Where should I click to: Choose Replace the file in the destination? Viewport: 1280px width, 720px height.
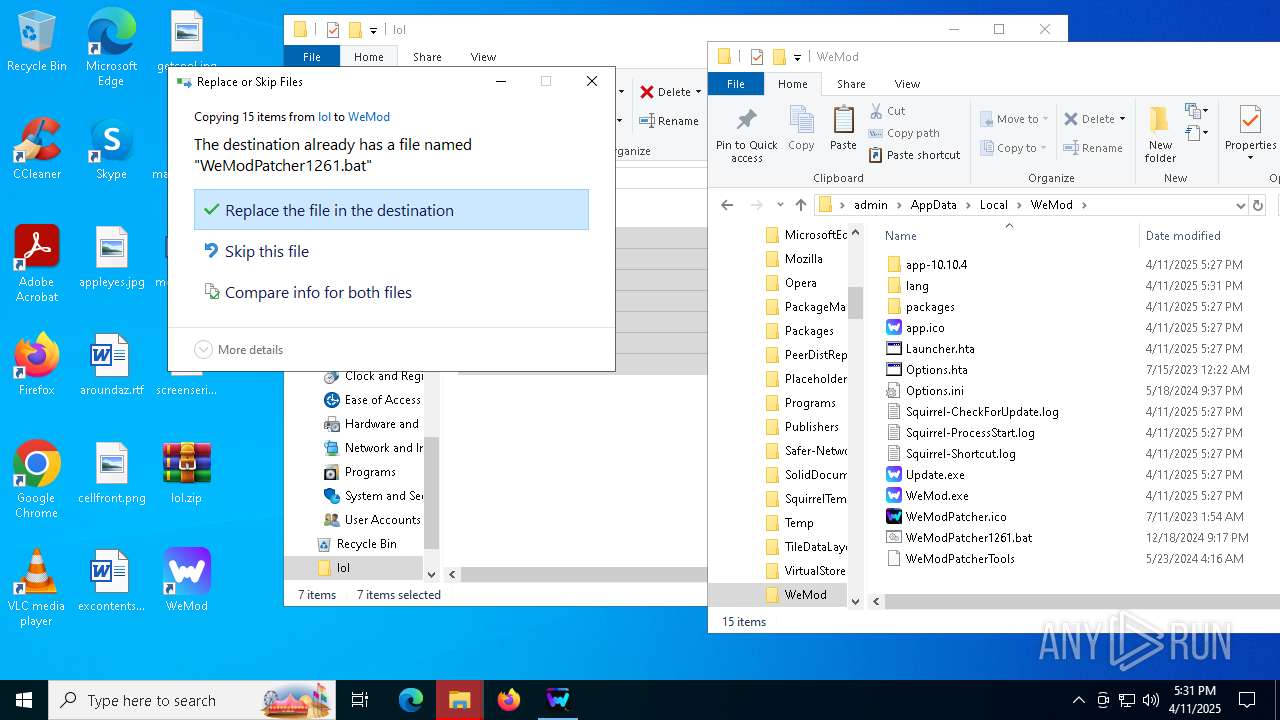(x=391, y=210)
